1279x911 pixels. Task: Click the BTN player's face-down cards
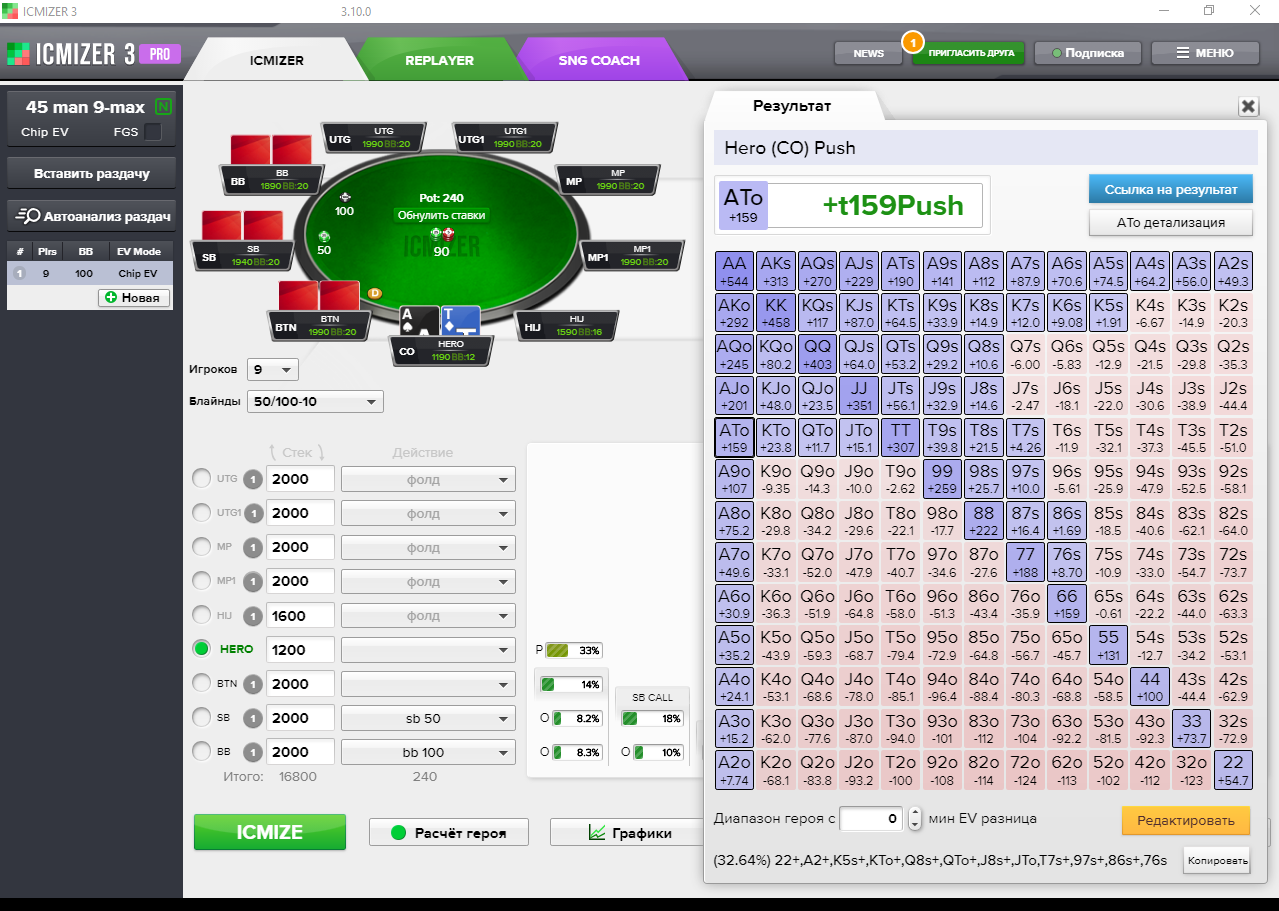(x=319, y=296)
